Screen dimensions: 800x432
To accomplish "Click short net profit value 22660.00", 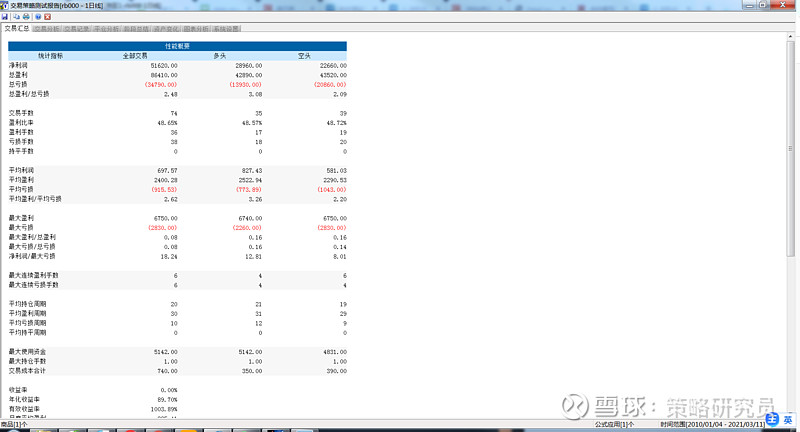I will click(x=333, y=66).
